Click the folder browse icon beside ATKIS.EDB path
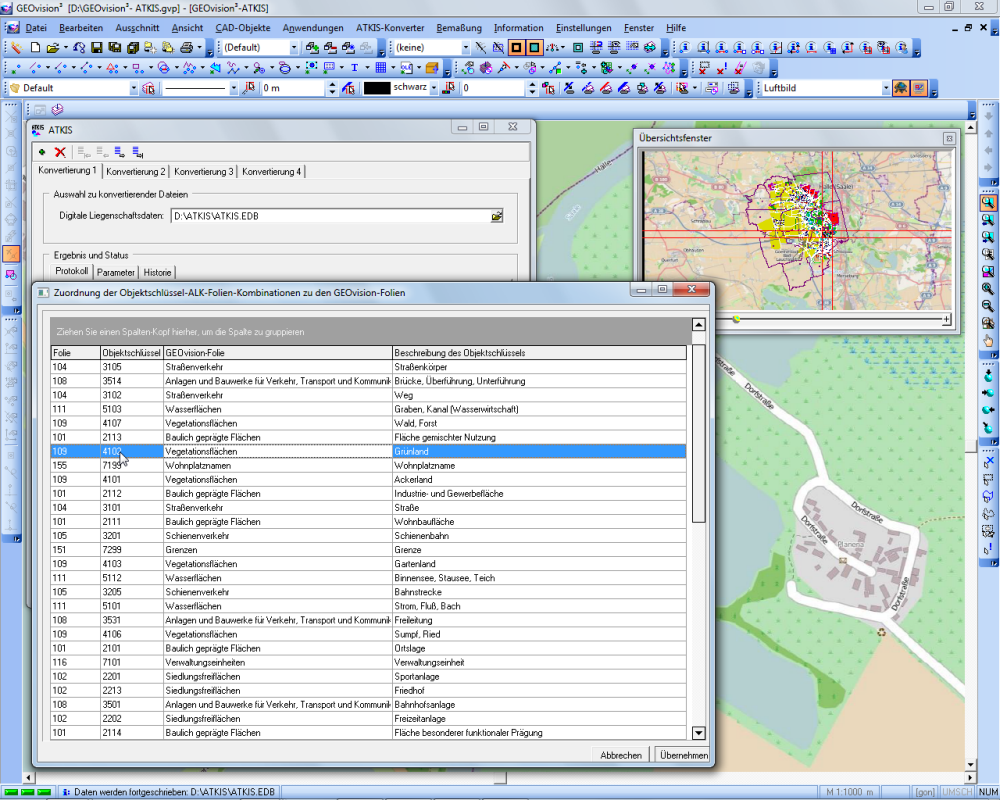Viewport: 1000px width, 800px height. (x=497, y=215)
